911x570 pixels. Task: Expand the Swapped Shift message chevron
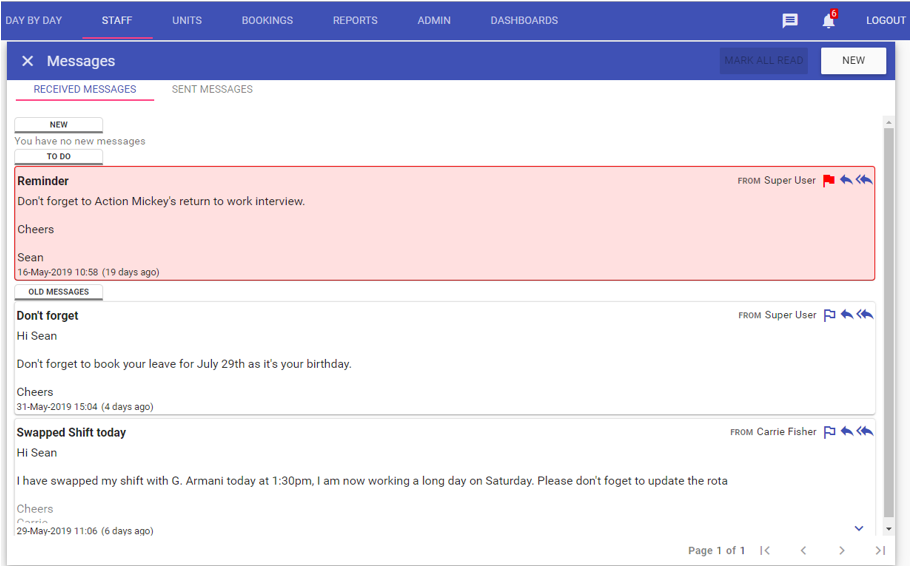pos(858,528)
